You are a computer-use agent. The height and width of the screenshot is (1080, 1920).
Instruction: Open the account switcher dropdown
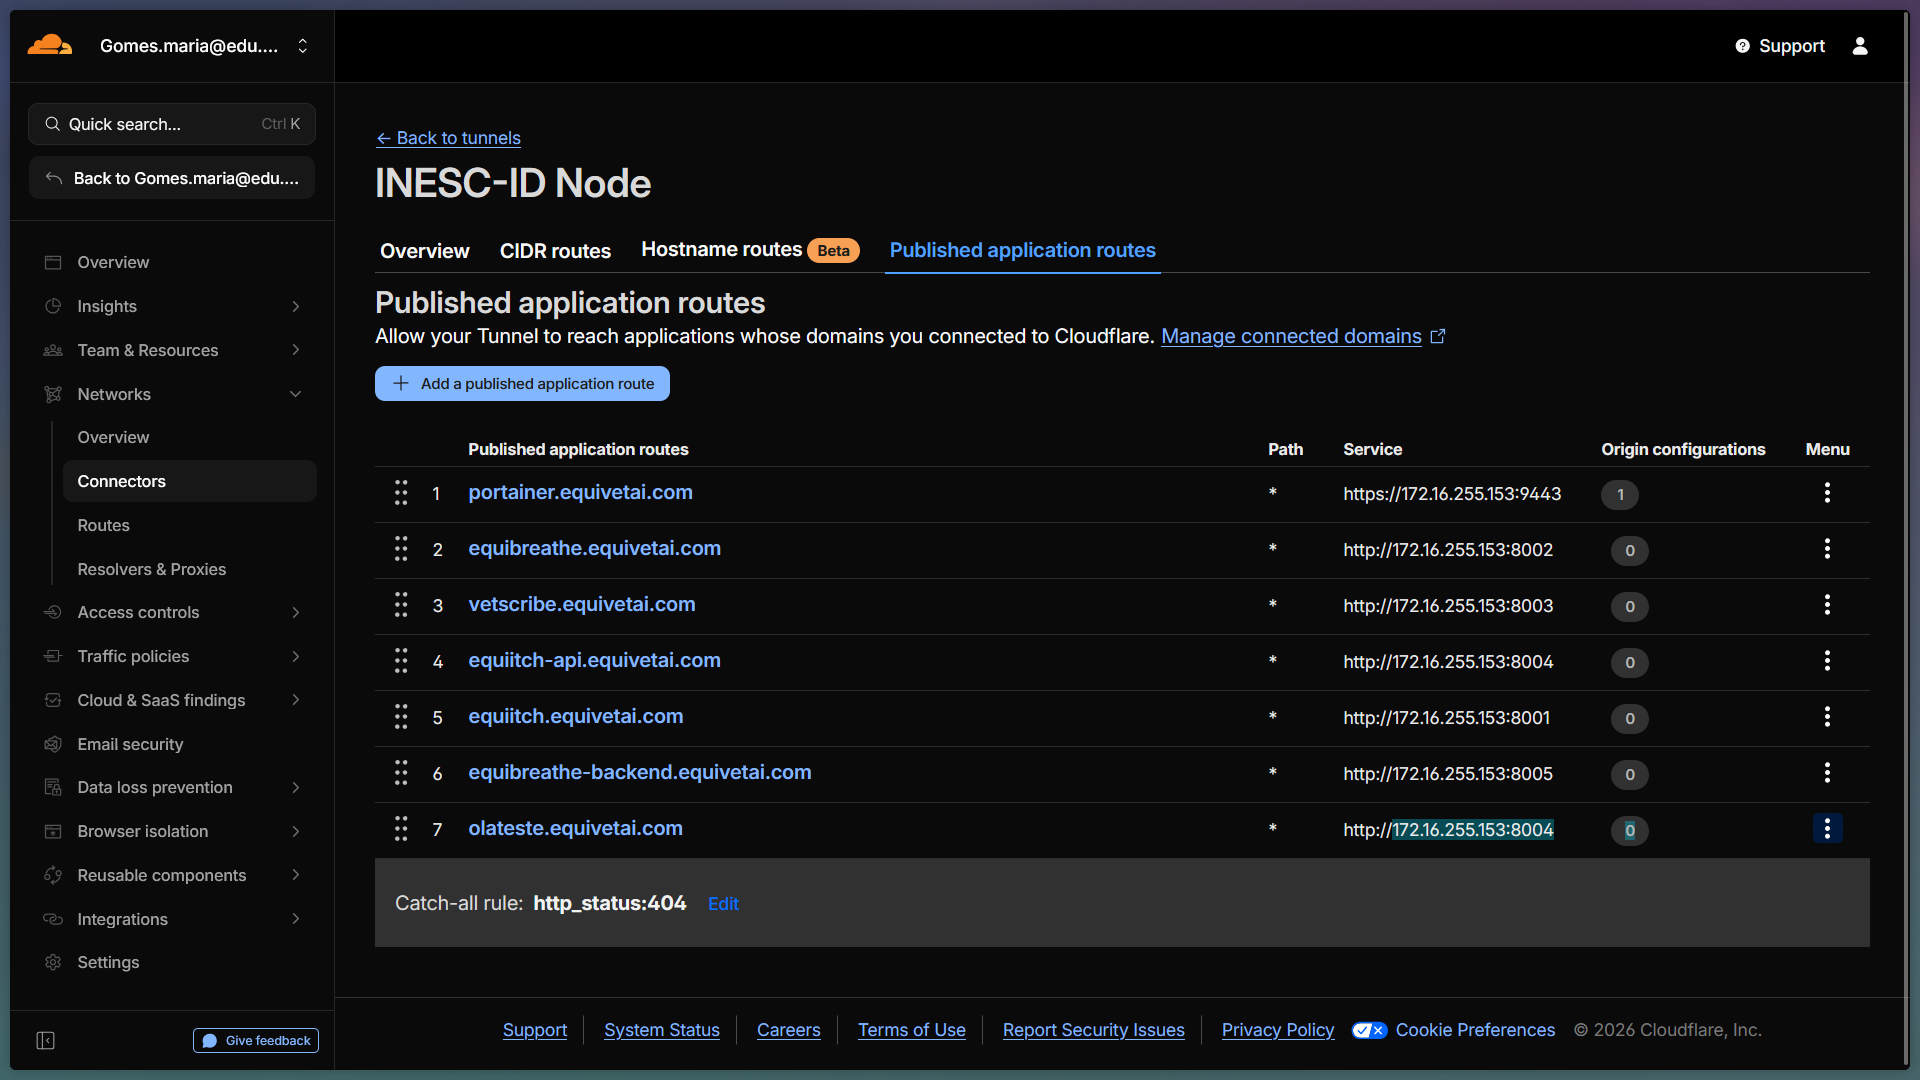click(x=303, y=46)
